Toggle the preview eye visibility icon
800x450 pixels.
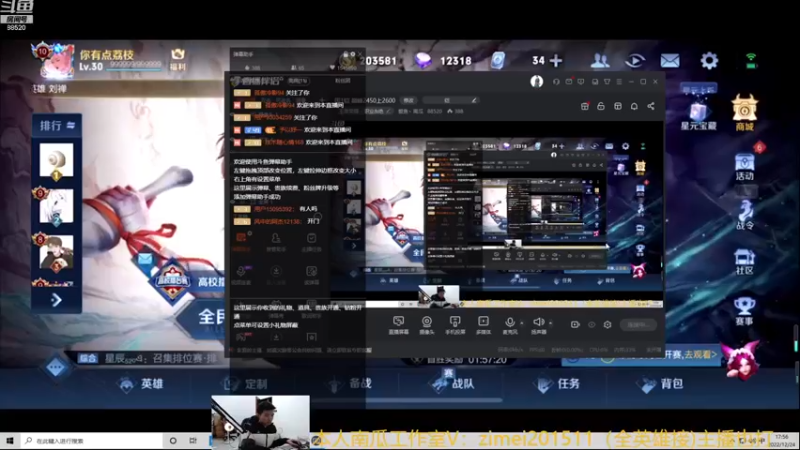[x=591, y=324]
